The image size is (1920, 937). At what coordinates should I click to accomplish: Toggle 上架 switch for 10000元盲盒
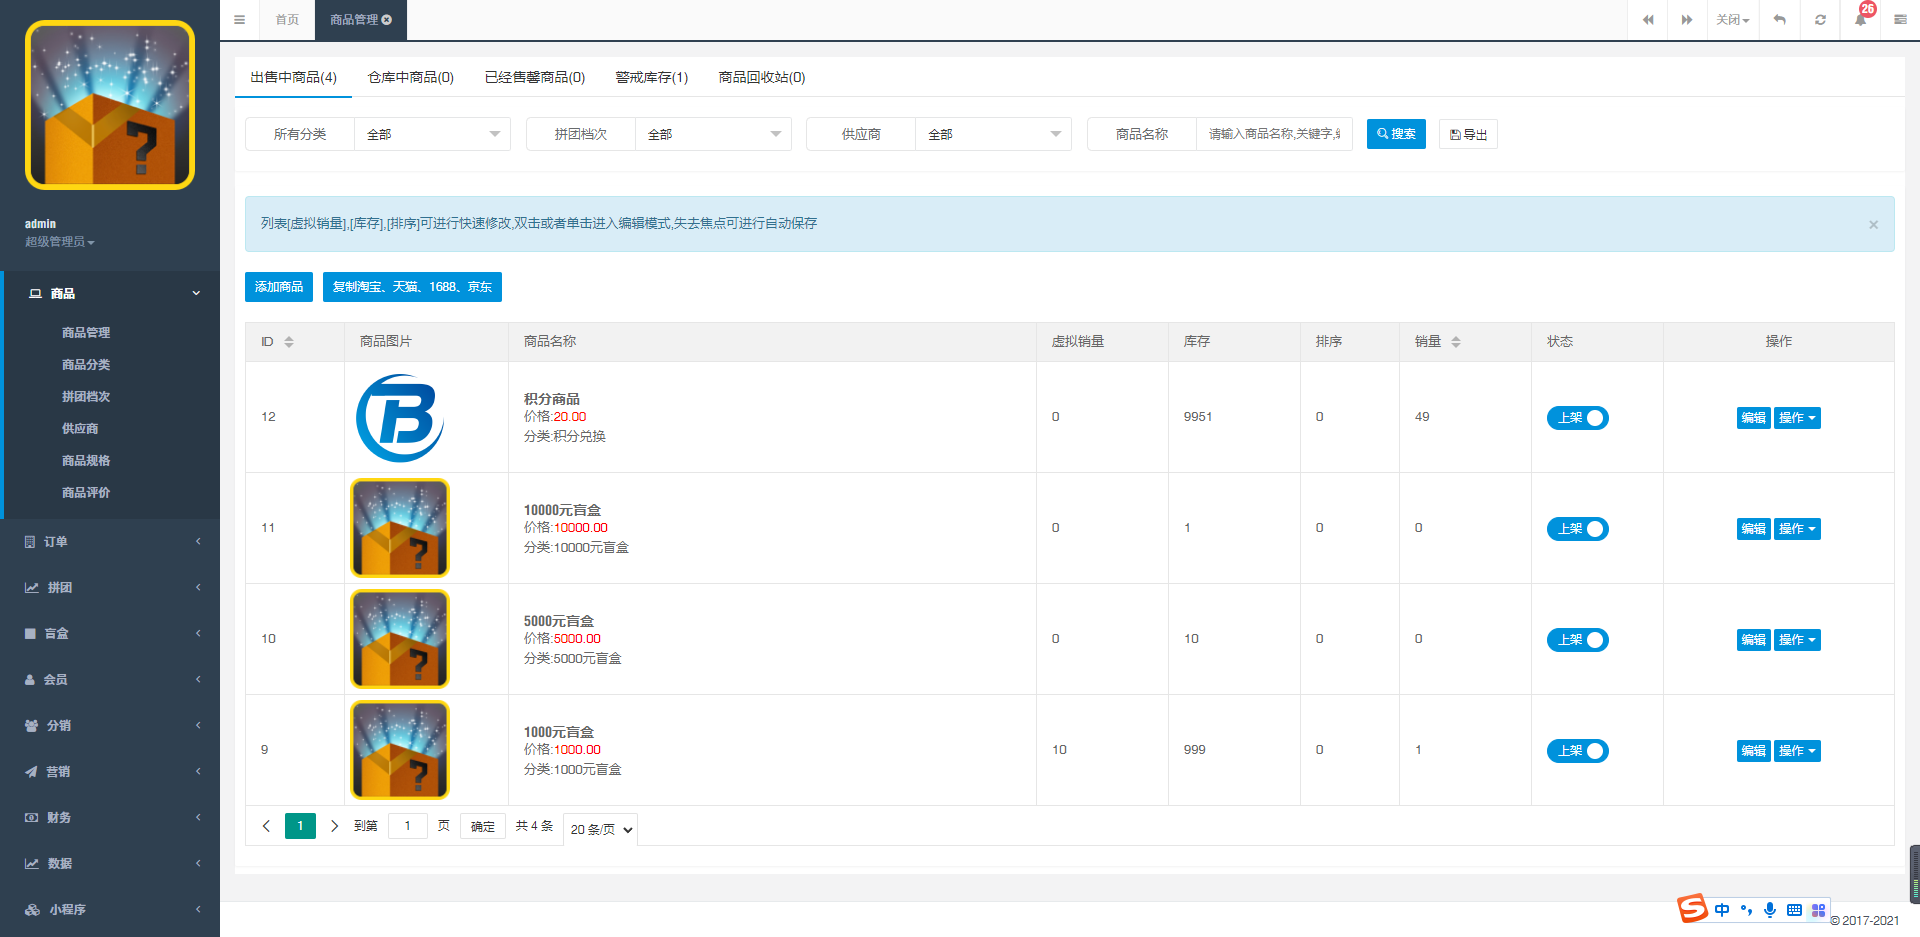[1577, 529]
